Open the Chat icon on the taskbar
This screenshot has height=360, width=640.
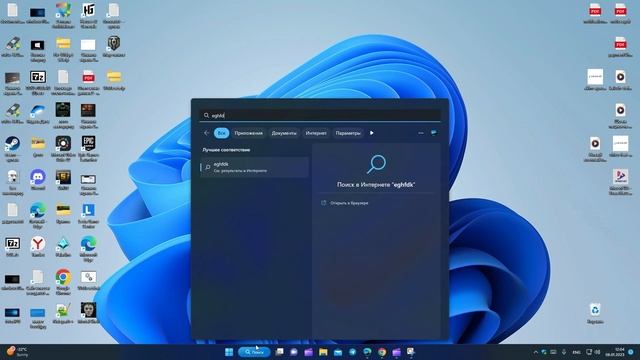(x=294, y=352)
